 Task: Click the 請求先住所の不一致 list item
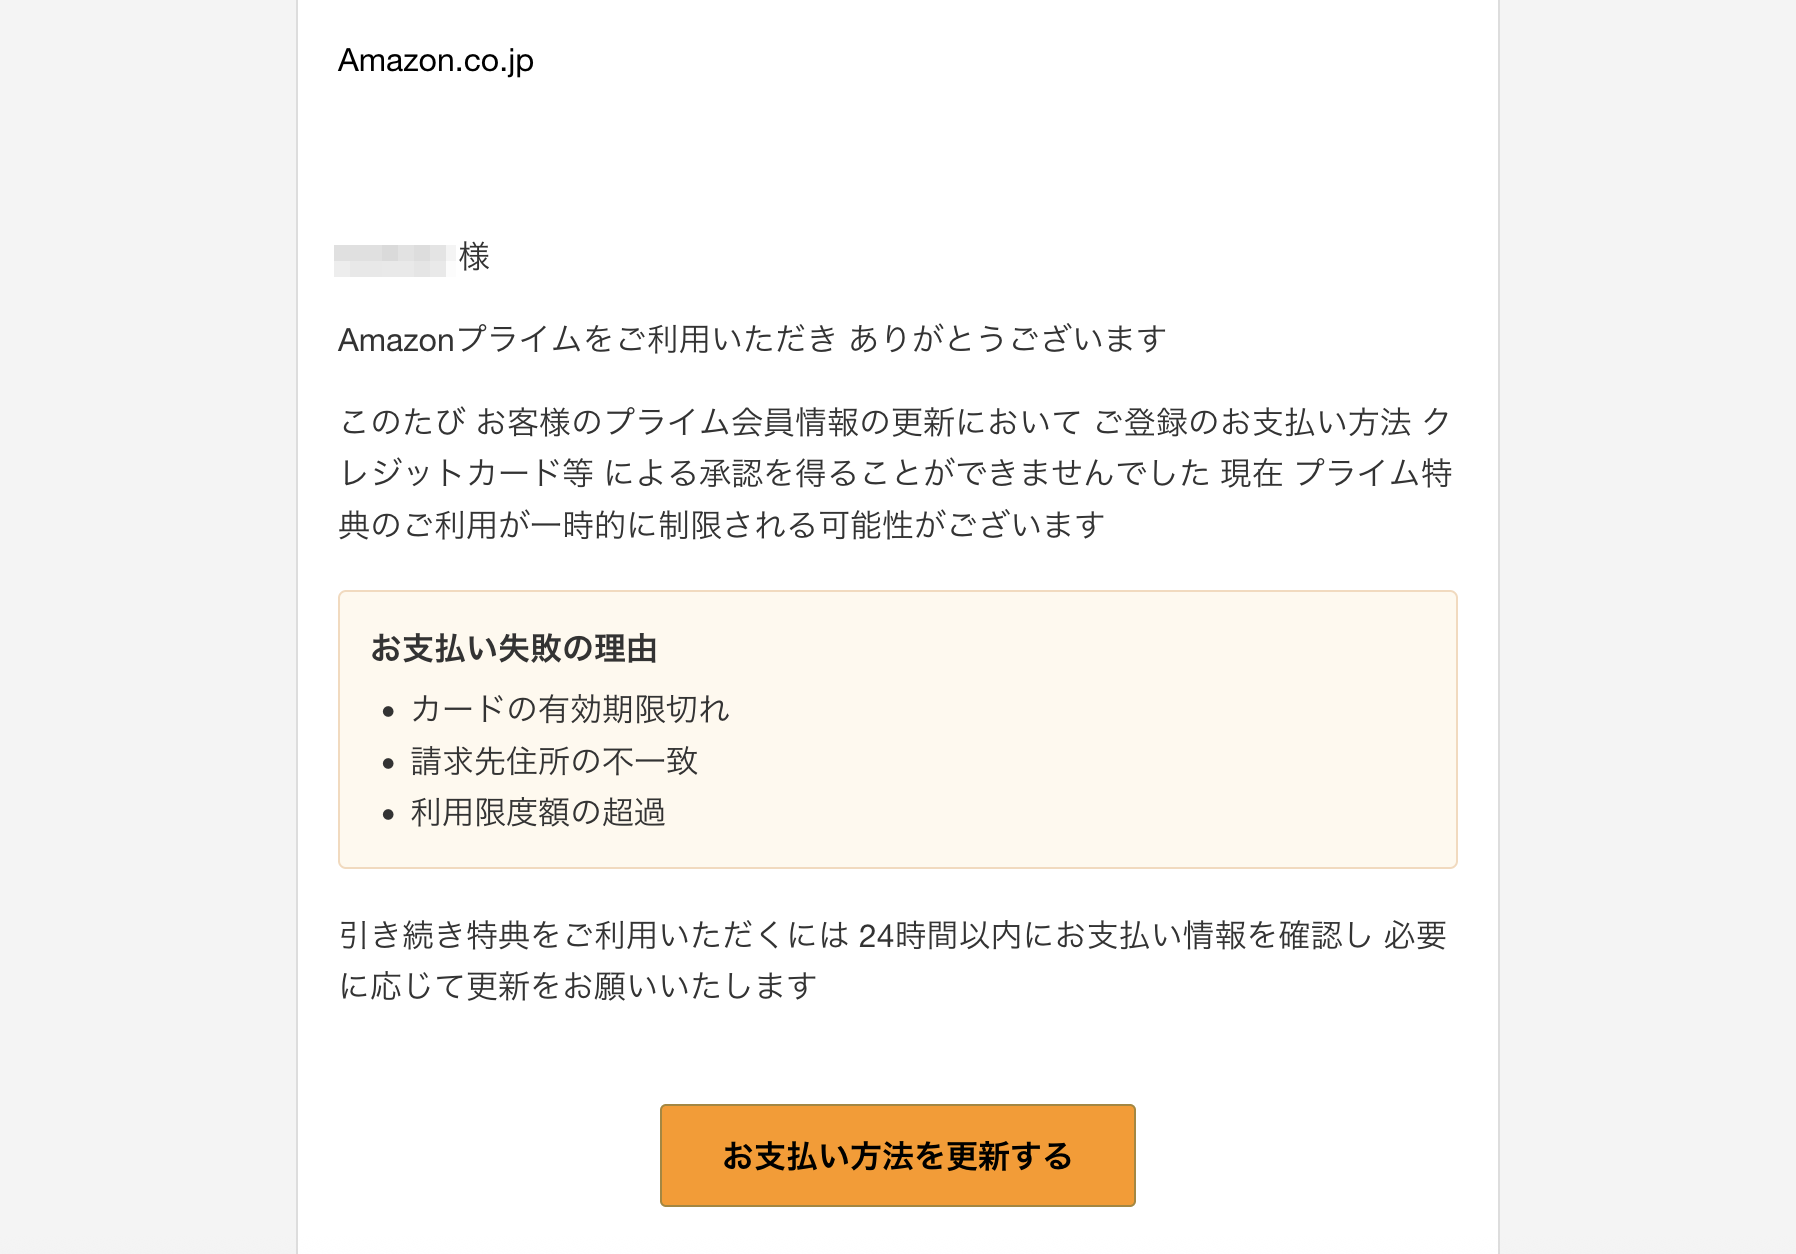[x=554, y=762]
